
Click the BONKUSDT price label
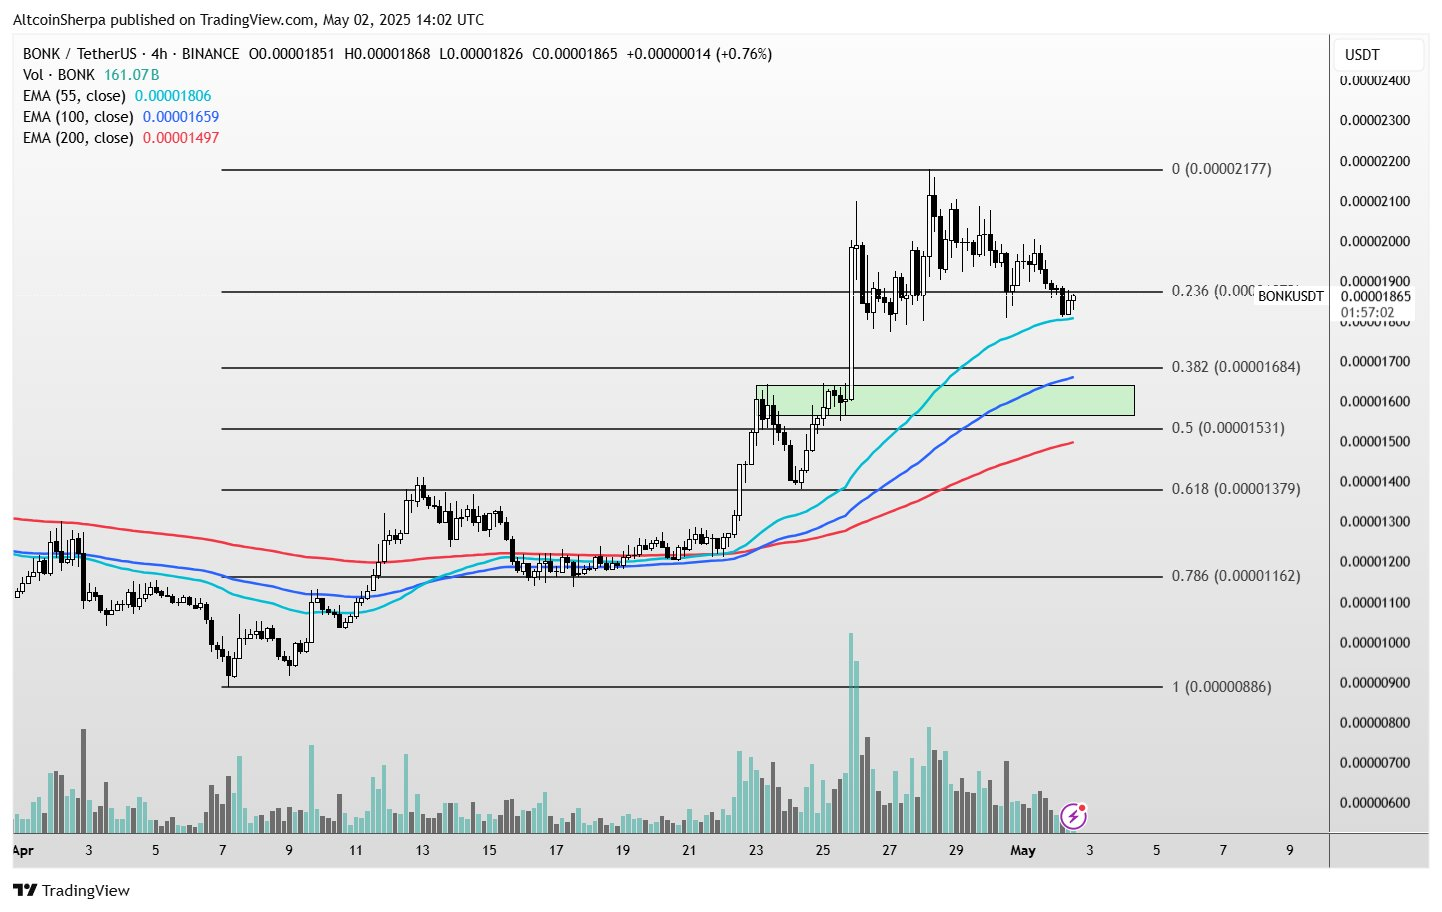coord(1290,296)
